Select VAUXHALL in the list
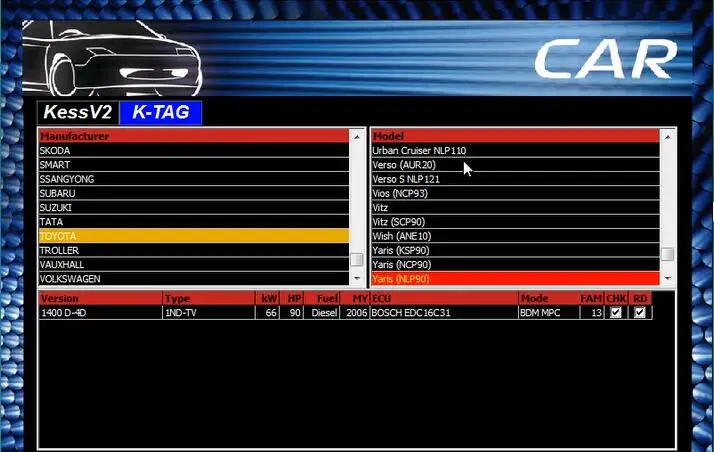The height and width of the screenshot is (452, 714). [194, 264]
